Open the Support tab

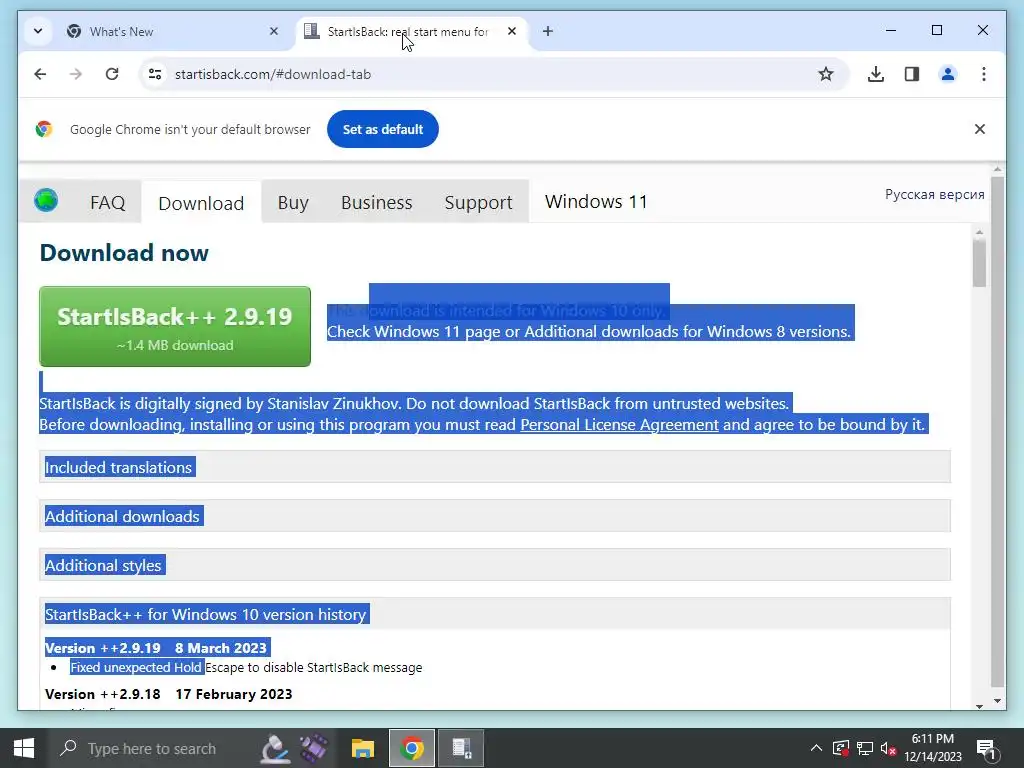click(478, 202)
